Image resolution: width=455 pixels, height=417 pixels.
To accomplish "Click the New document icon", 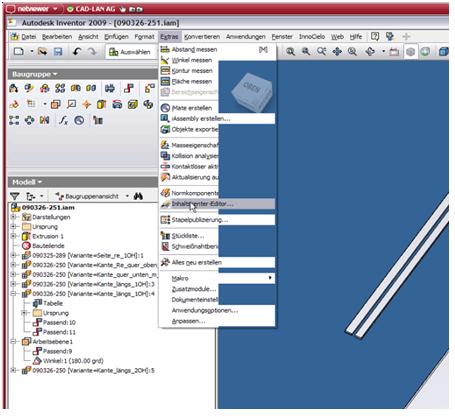I will [19, 52].
